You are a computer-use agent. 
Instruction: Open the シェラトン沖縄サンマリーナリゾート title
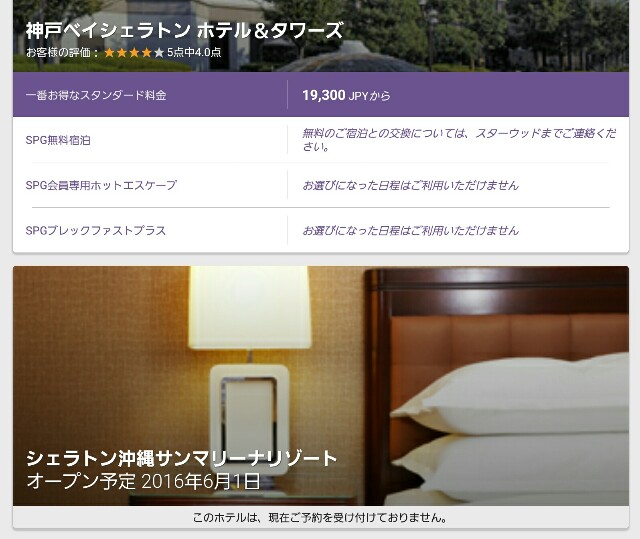point(182,458)
